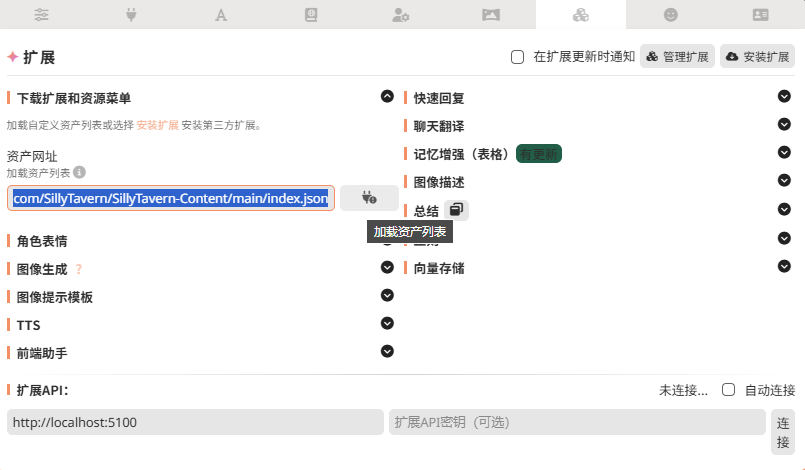Open the text formatting 'A' icon
Screen dimensions: 805x470
[x=221, y=15]
